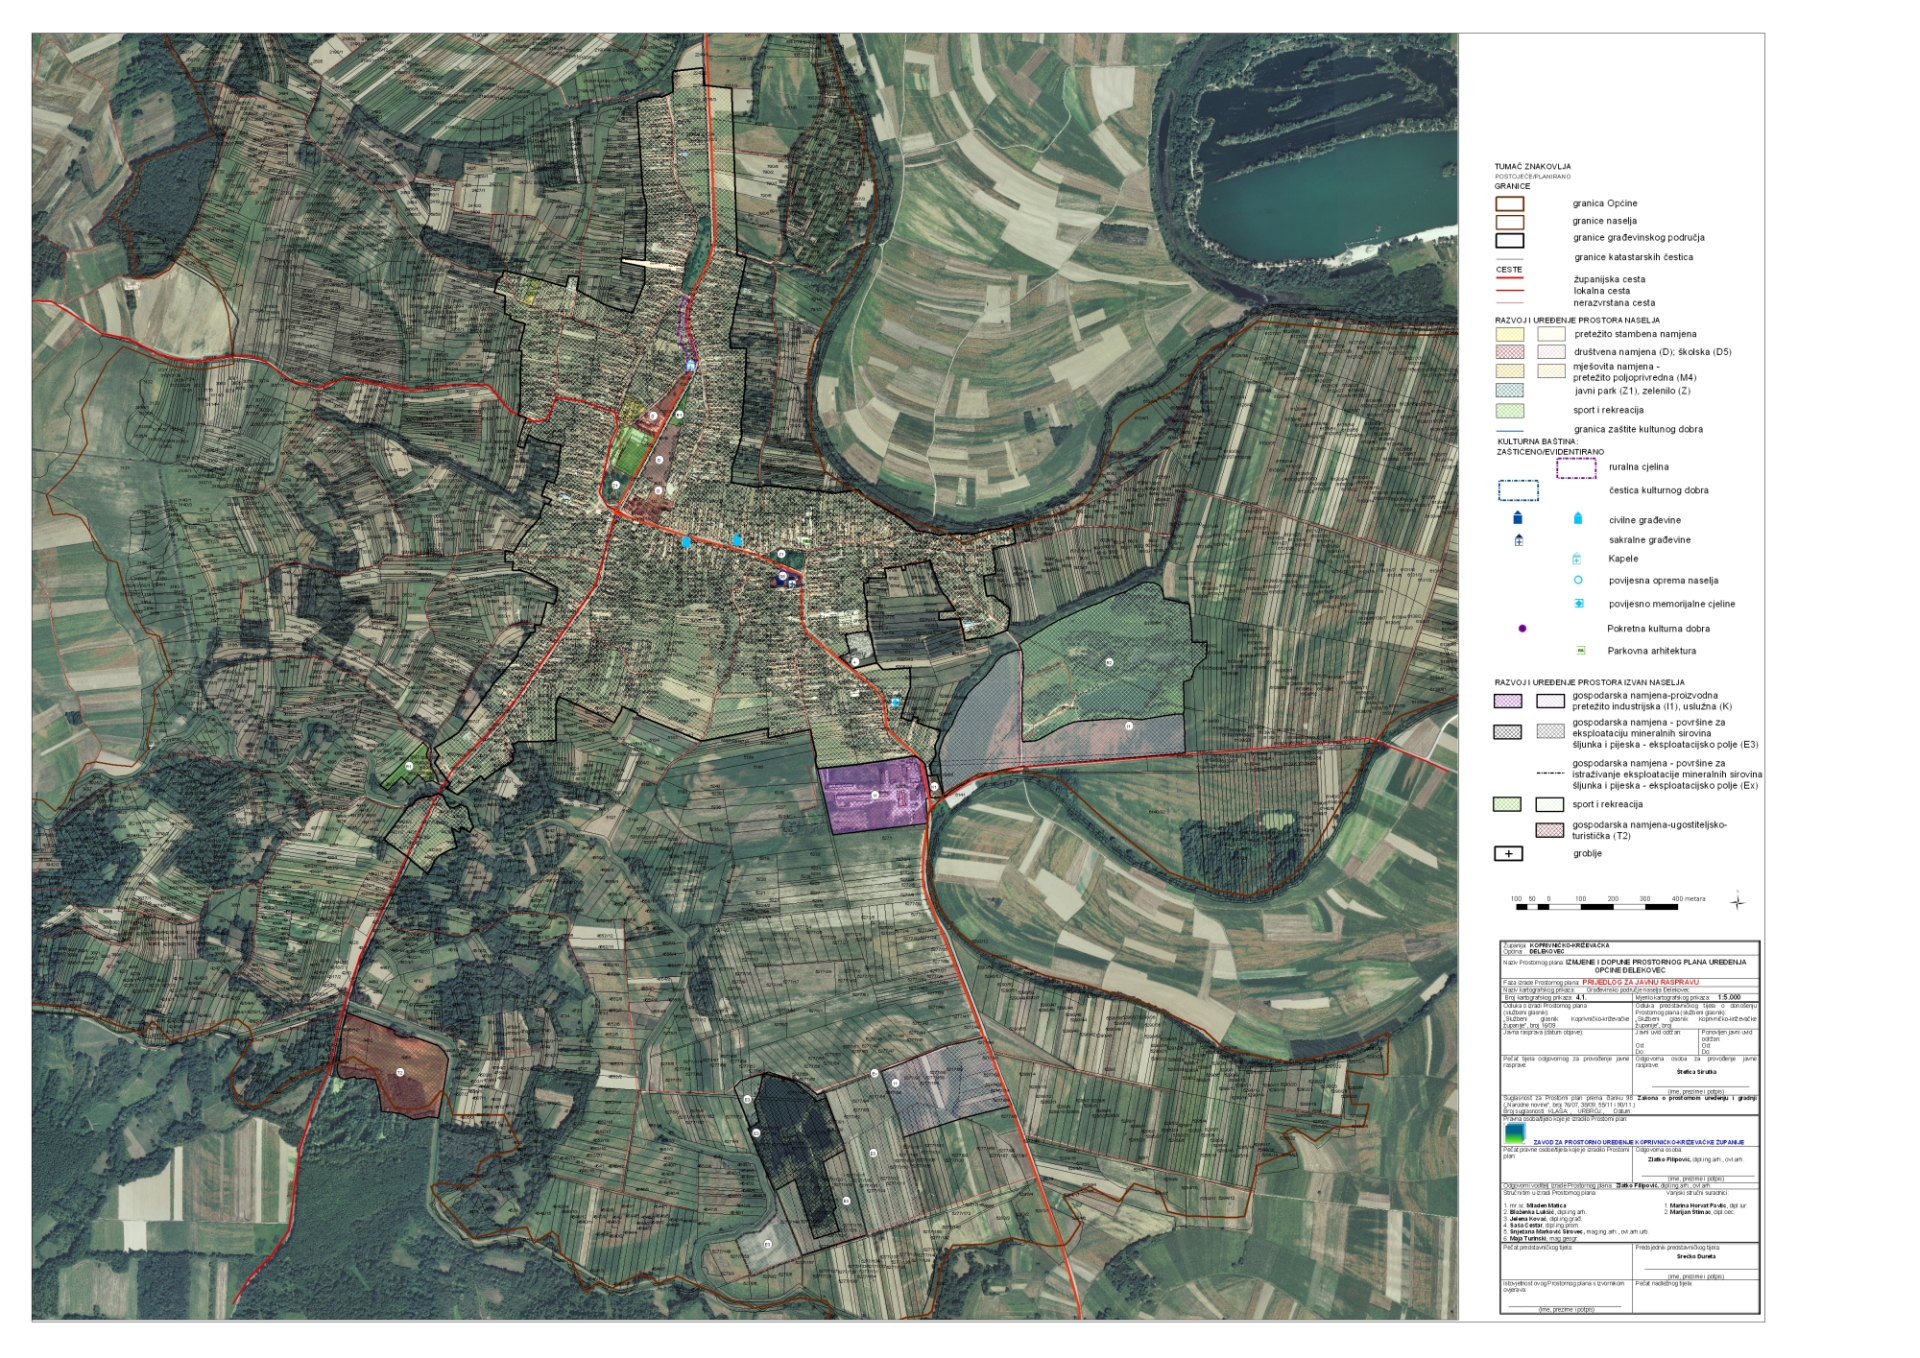Screen dimensions: 1920x1358
Task: Click the dark blue civilne građevine legend icon
Action: (1518, 518)
